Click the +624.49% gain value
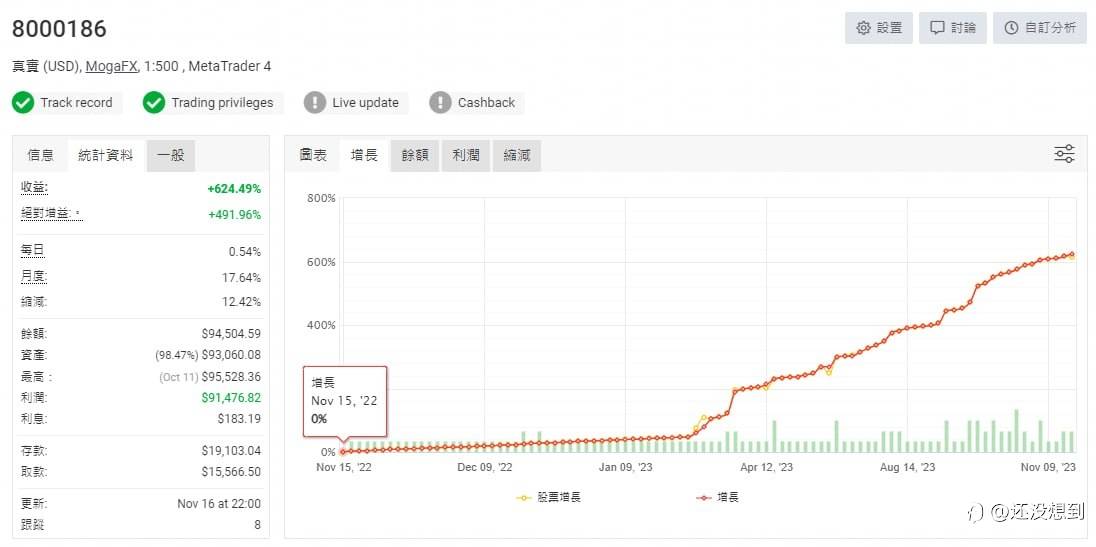The height and width of the screenshot is (547, 1096). pos(234,189)
